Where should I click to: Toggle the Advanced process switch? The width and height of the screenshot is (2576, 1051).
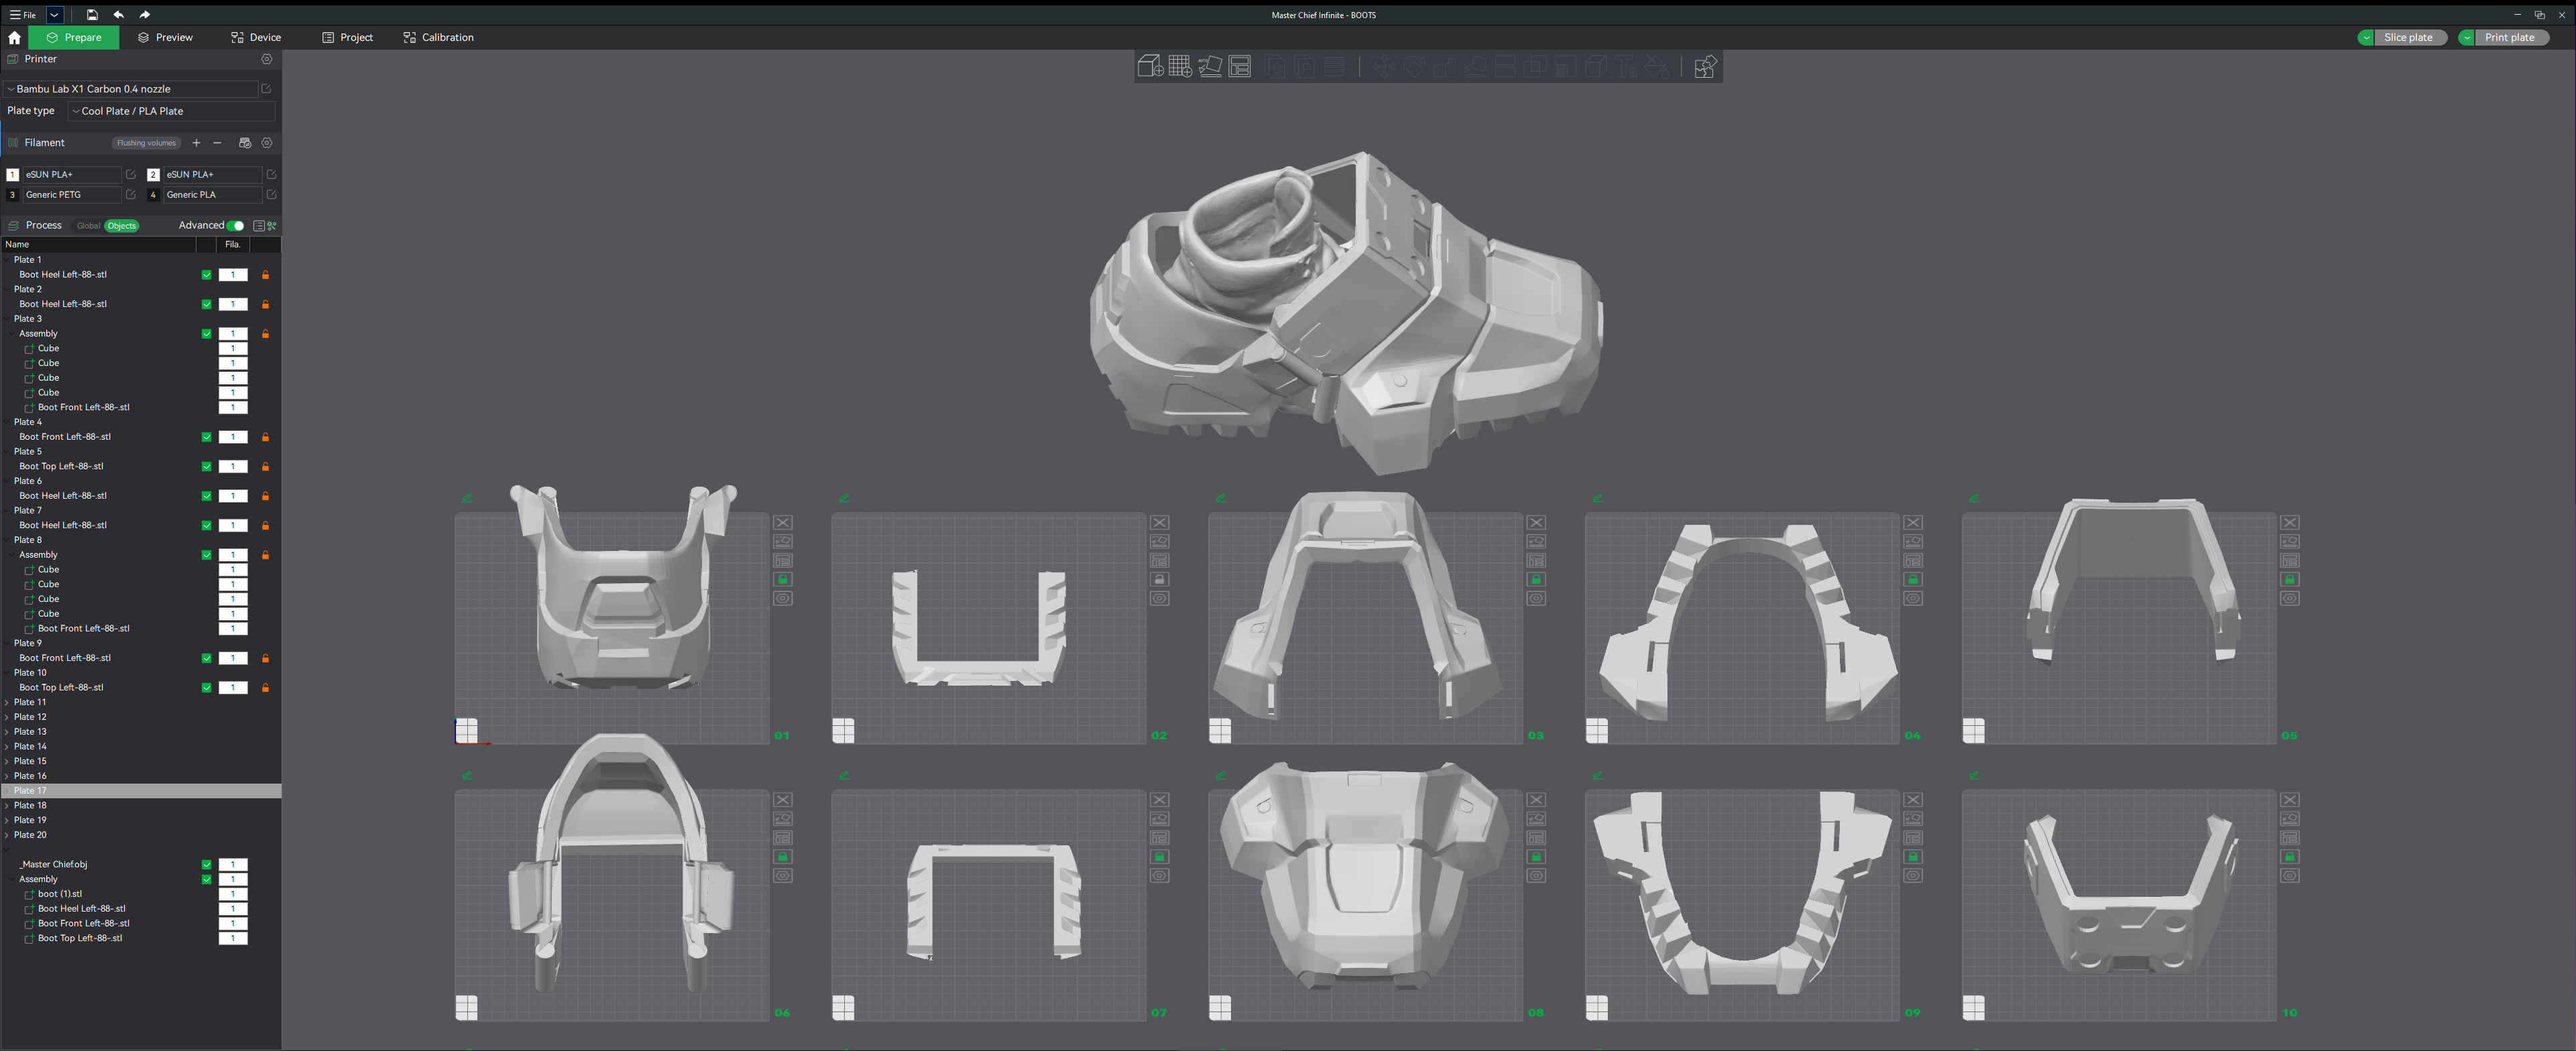(235, 226)
